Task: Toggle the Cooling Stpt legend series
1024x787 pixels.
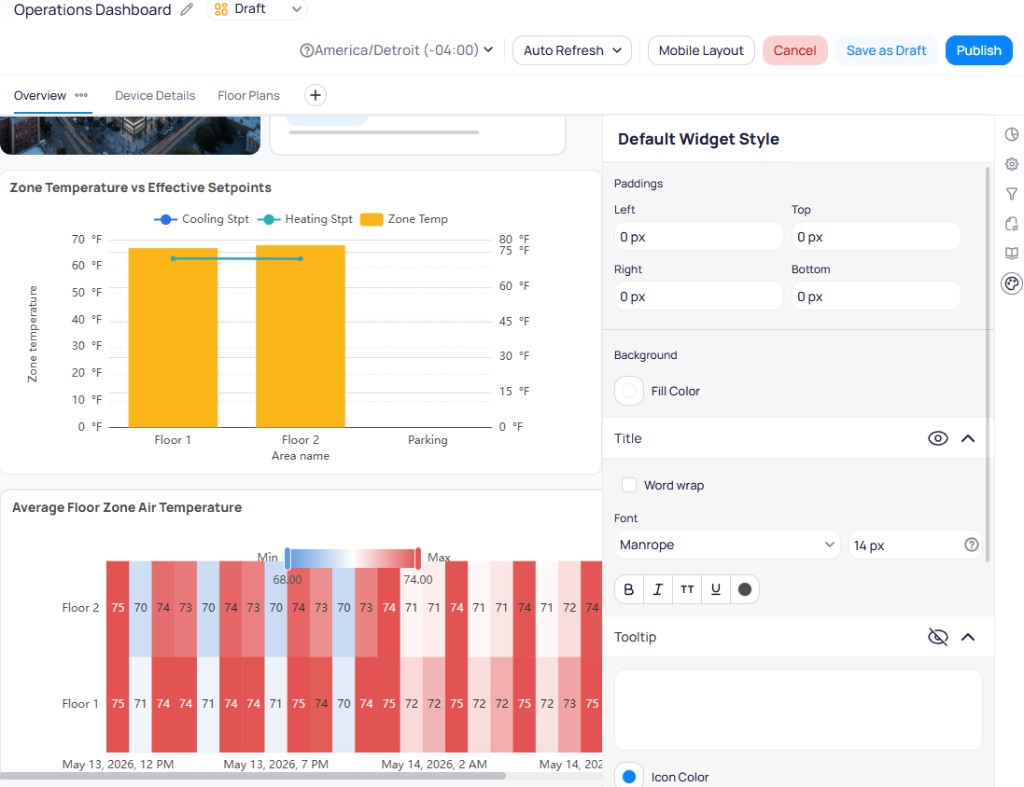Action: [x=201, y=219]
